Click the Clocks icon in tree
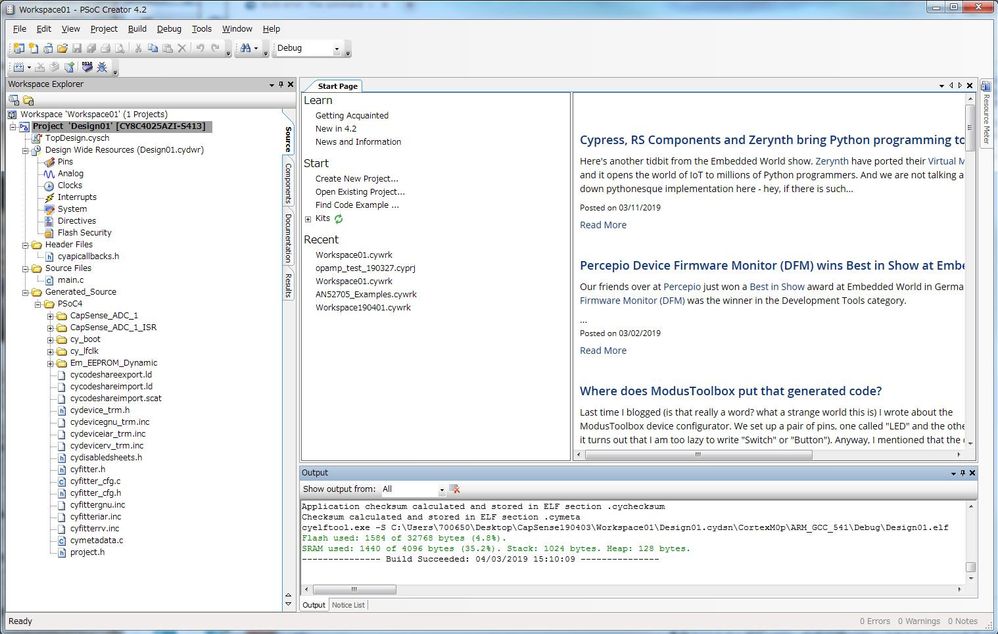Screen dimensions: 998x634 pyautogui.click(x=49, y=186)
